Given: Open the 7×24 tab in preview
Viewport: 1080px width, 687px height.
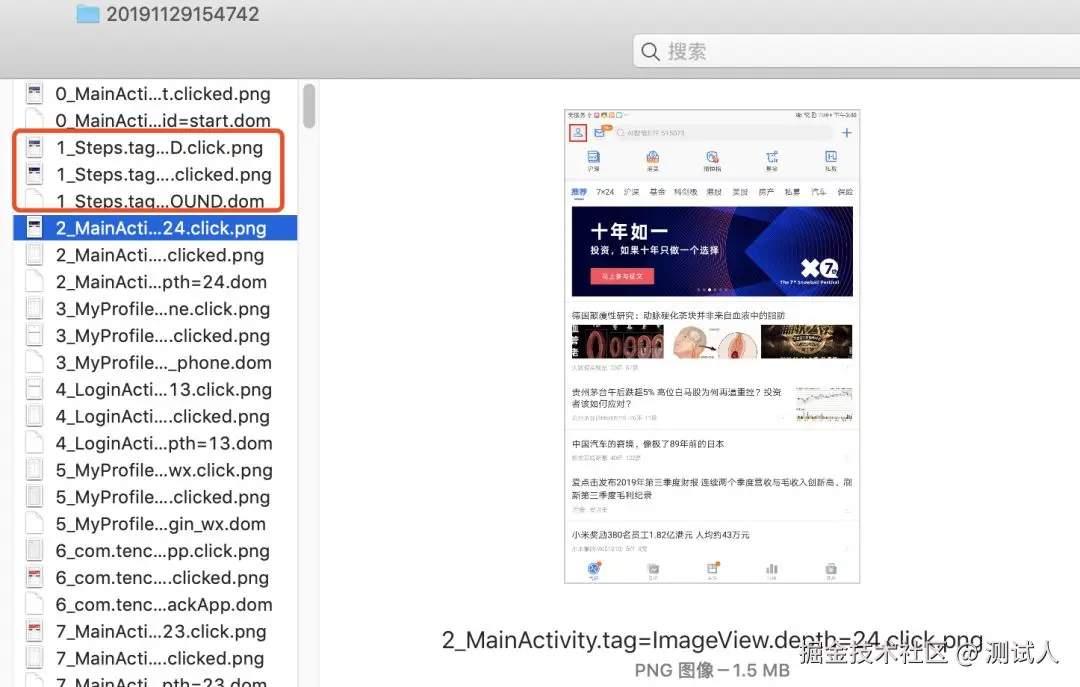Looking at the screenshot, I should 605,192.
